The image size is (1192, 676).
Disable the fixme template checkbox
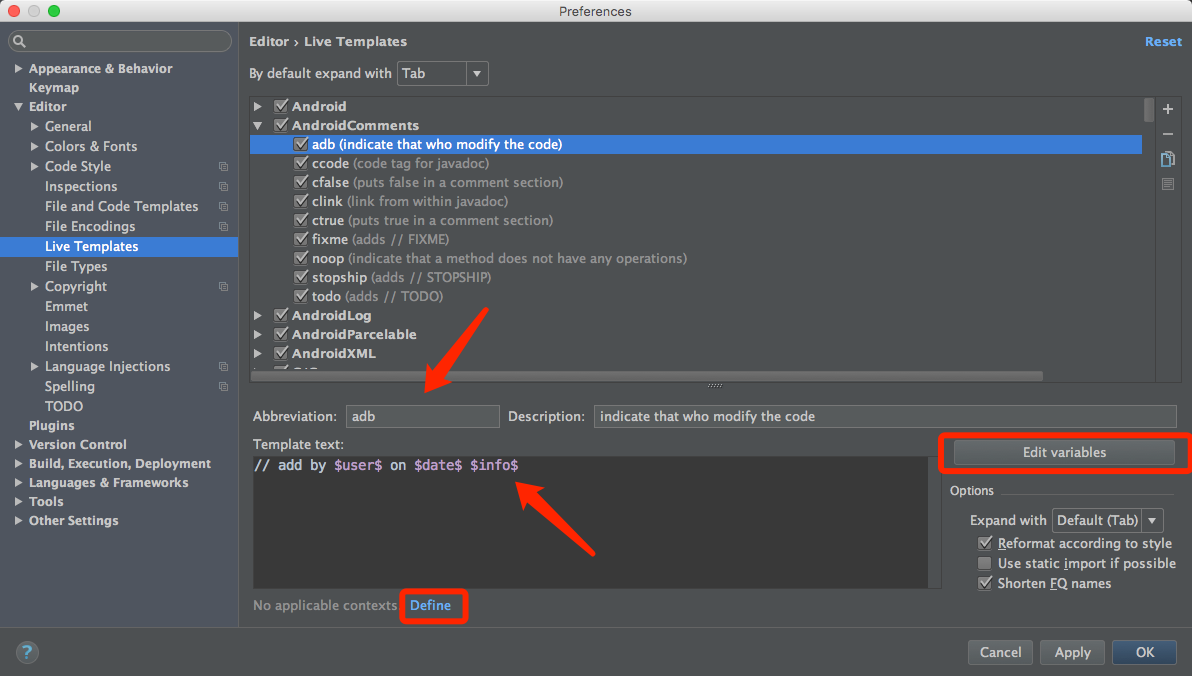coord(301,240)
